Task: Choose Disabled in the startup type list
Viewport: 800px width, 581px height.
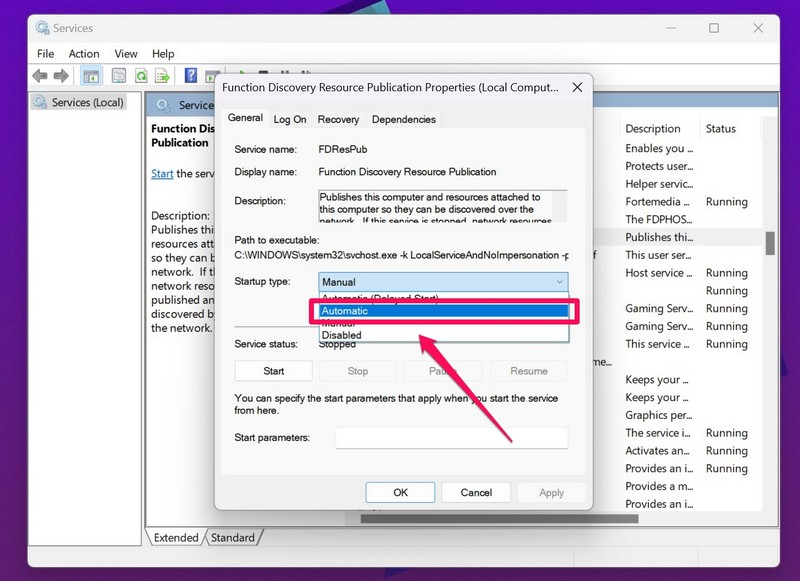Action: 444,335
